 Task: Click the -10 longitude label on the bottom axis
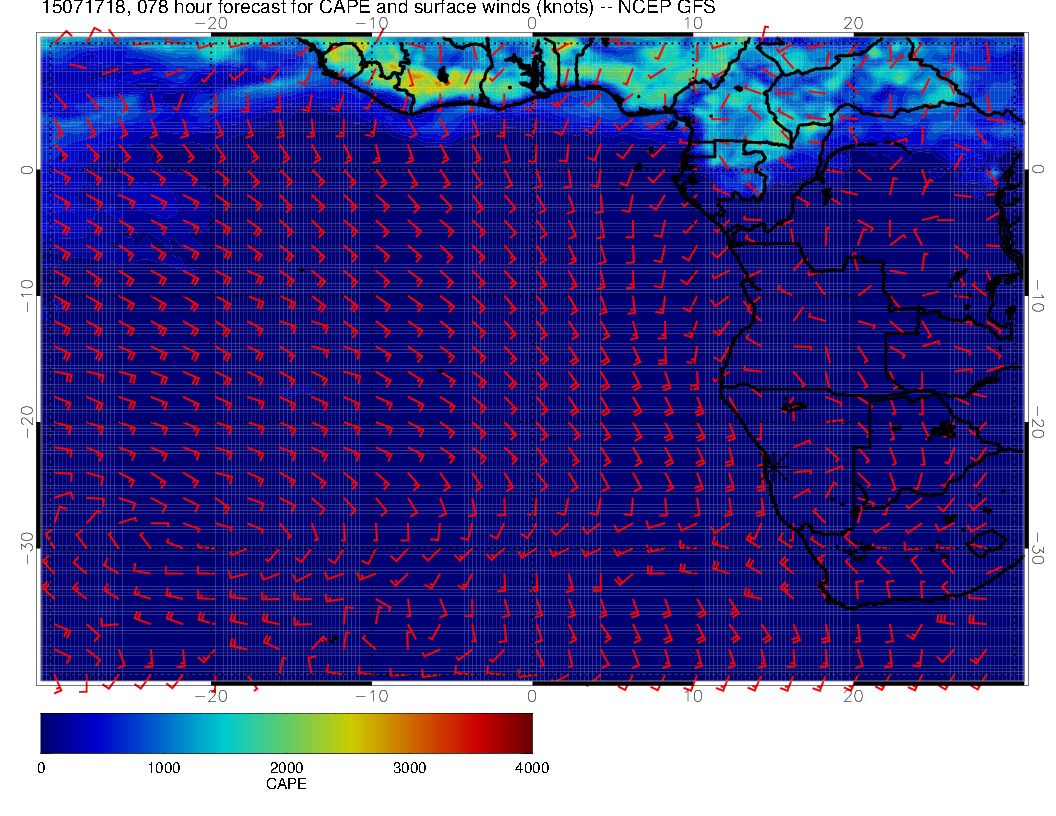click(x=371, y=696)
